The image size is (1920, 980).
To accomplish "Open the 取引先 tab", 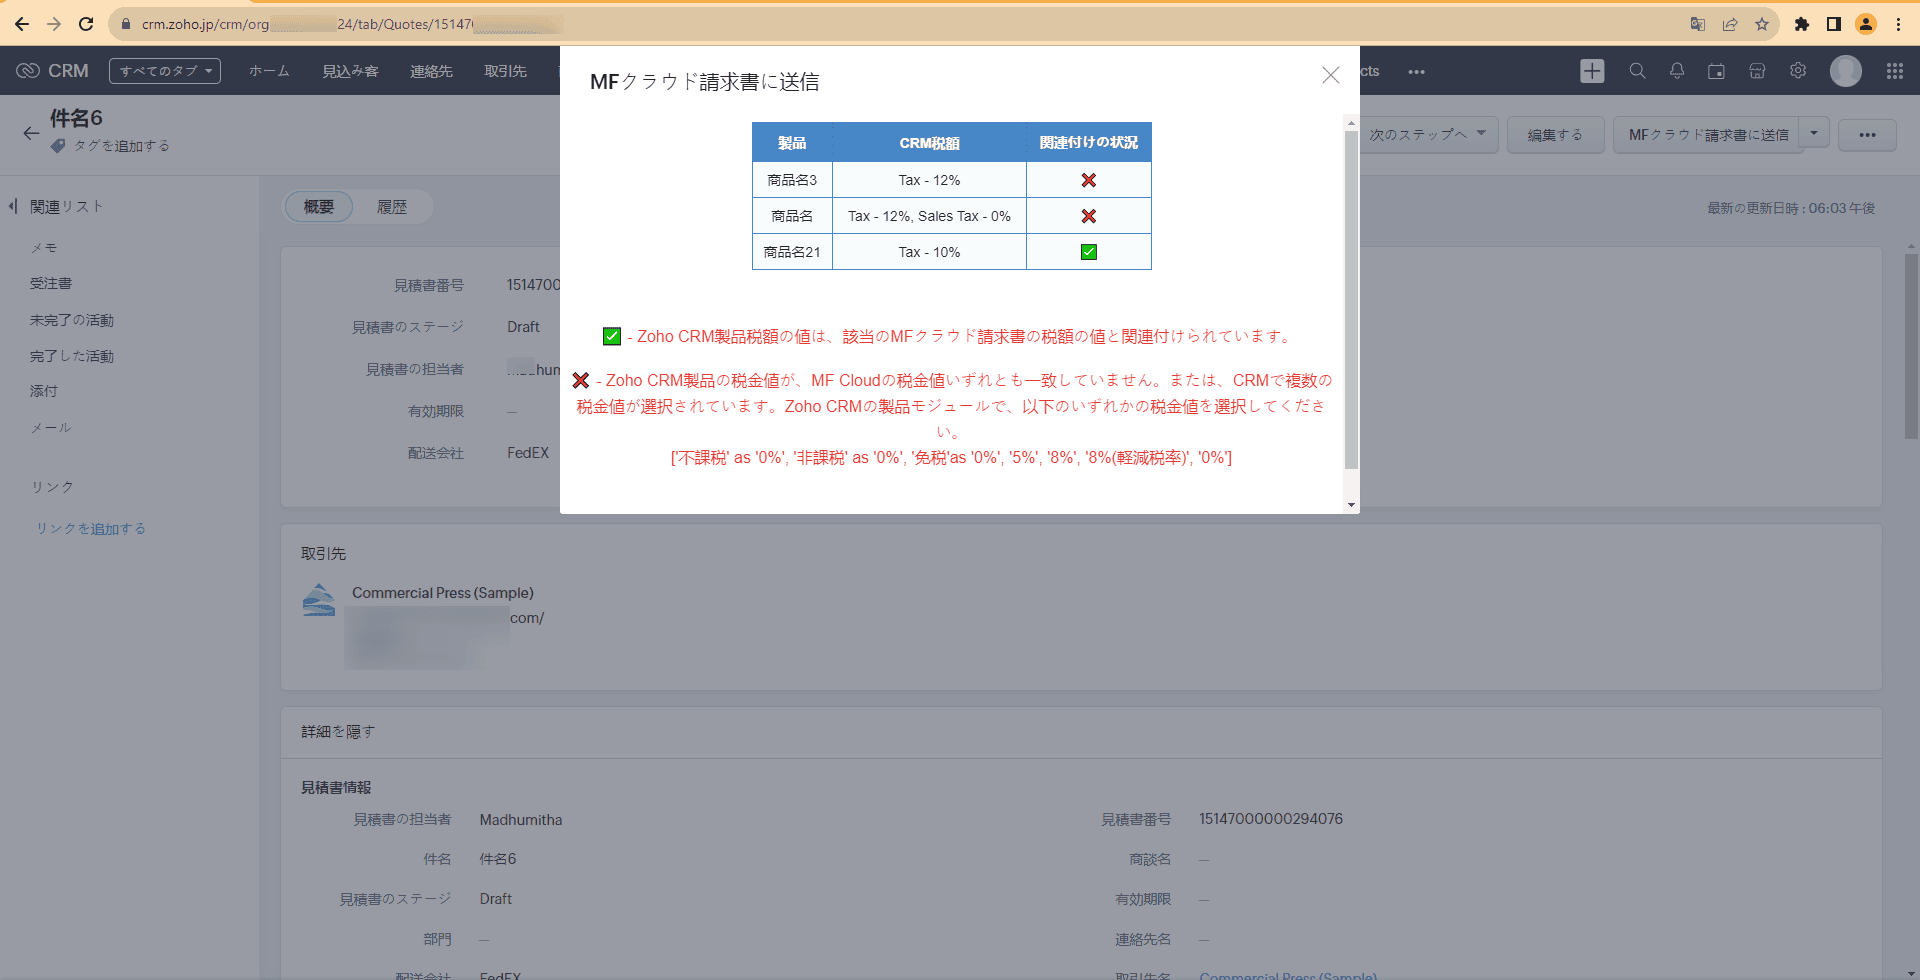I will point(505,71).
